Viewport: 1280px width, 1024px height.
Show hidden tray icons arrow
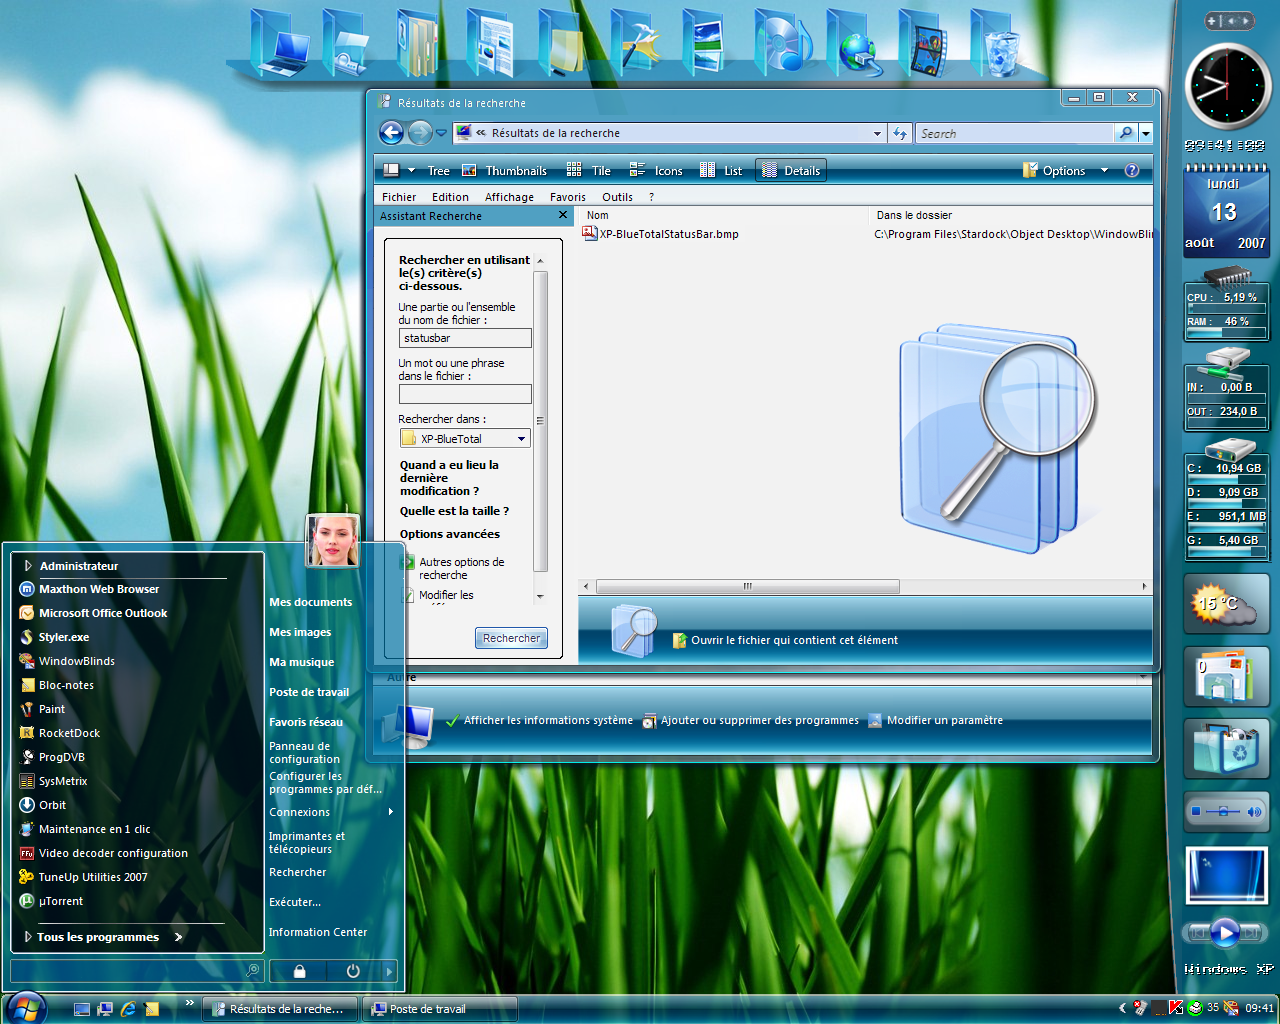[1122, 1008]
